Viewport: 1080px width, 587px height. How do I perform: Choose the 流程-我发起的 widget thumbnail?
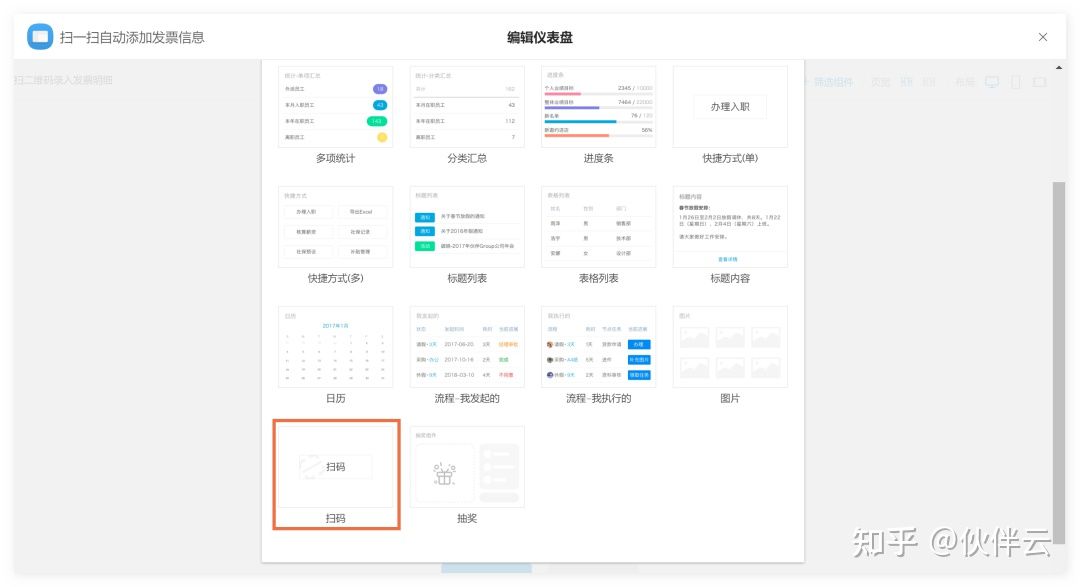point(467,347)
